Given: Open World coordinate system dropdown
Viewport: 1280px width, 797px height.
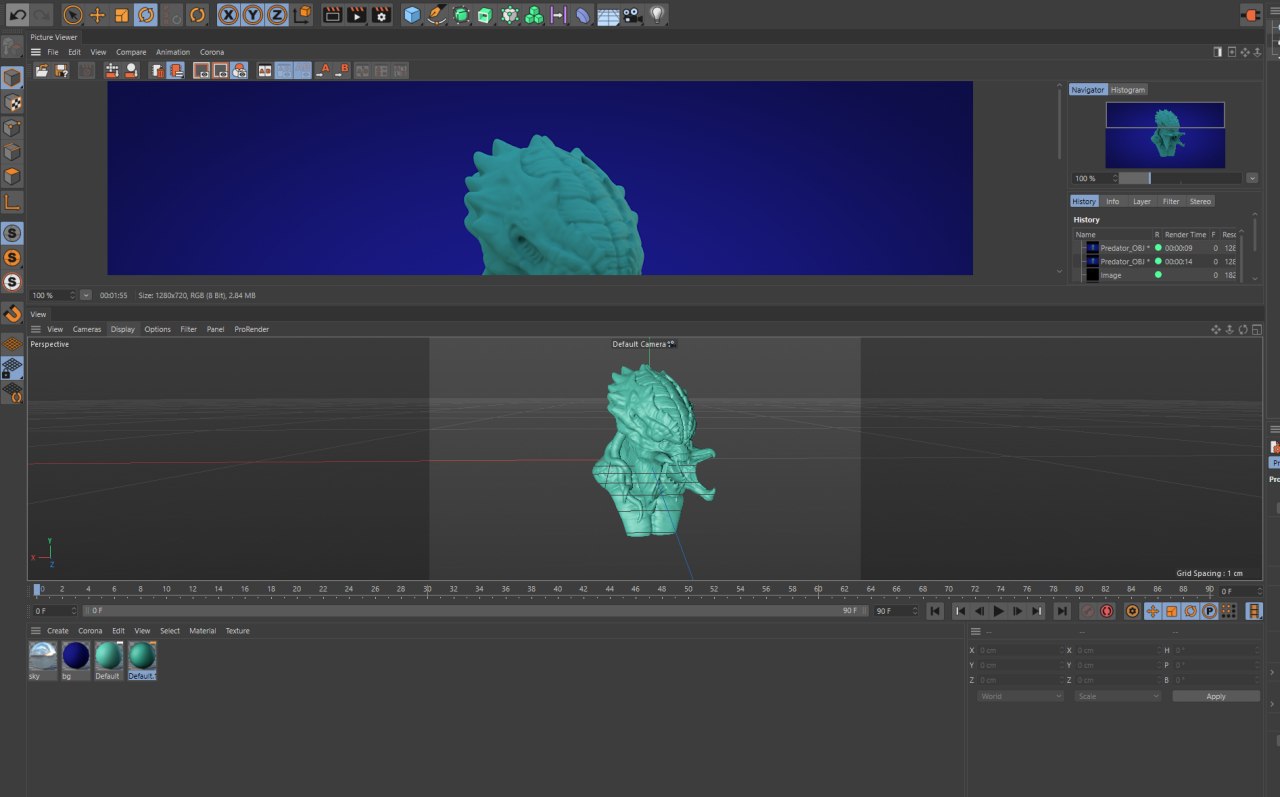Looking at the screenshot, I should (1020, 696).
